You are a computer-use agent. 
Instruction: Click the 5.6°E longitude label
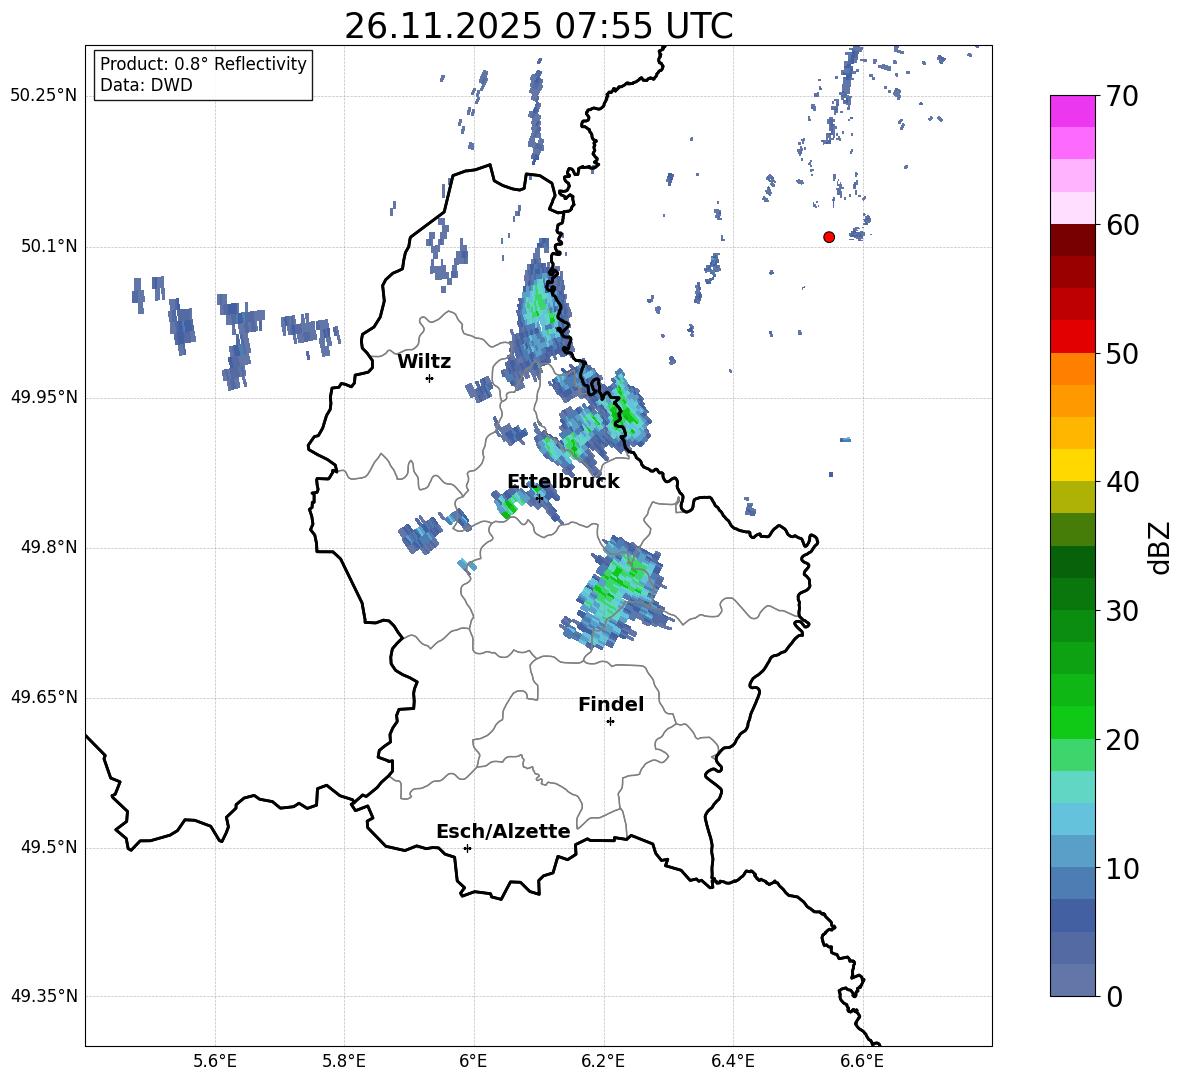(x=215, y=1061)
